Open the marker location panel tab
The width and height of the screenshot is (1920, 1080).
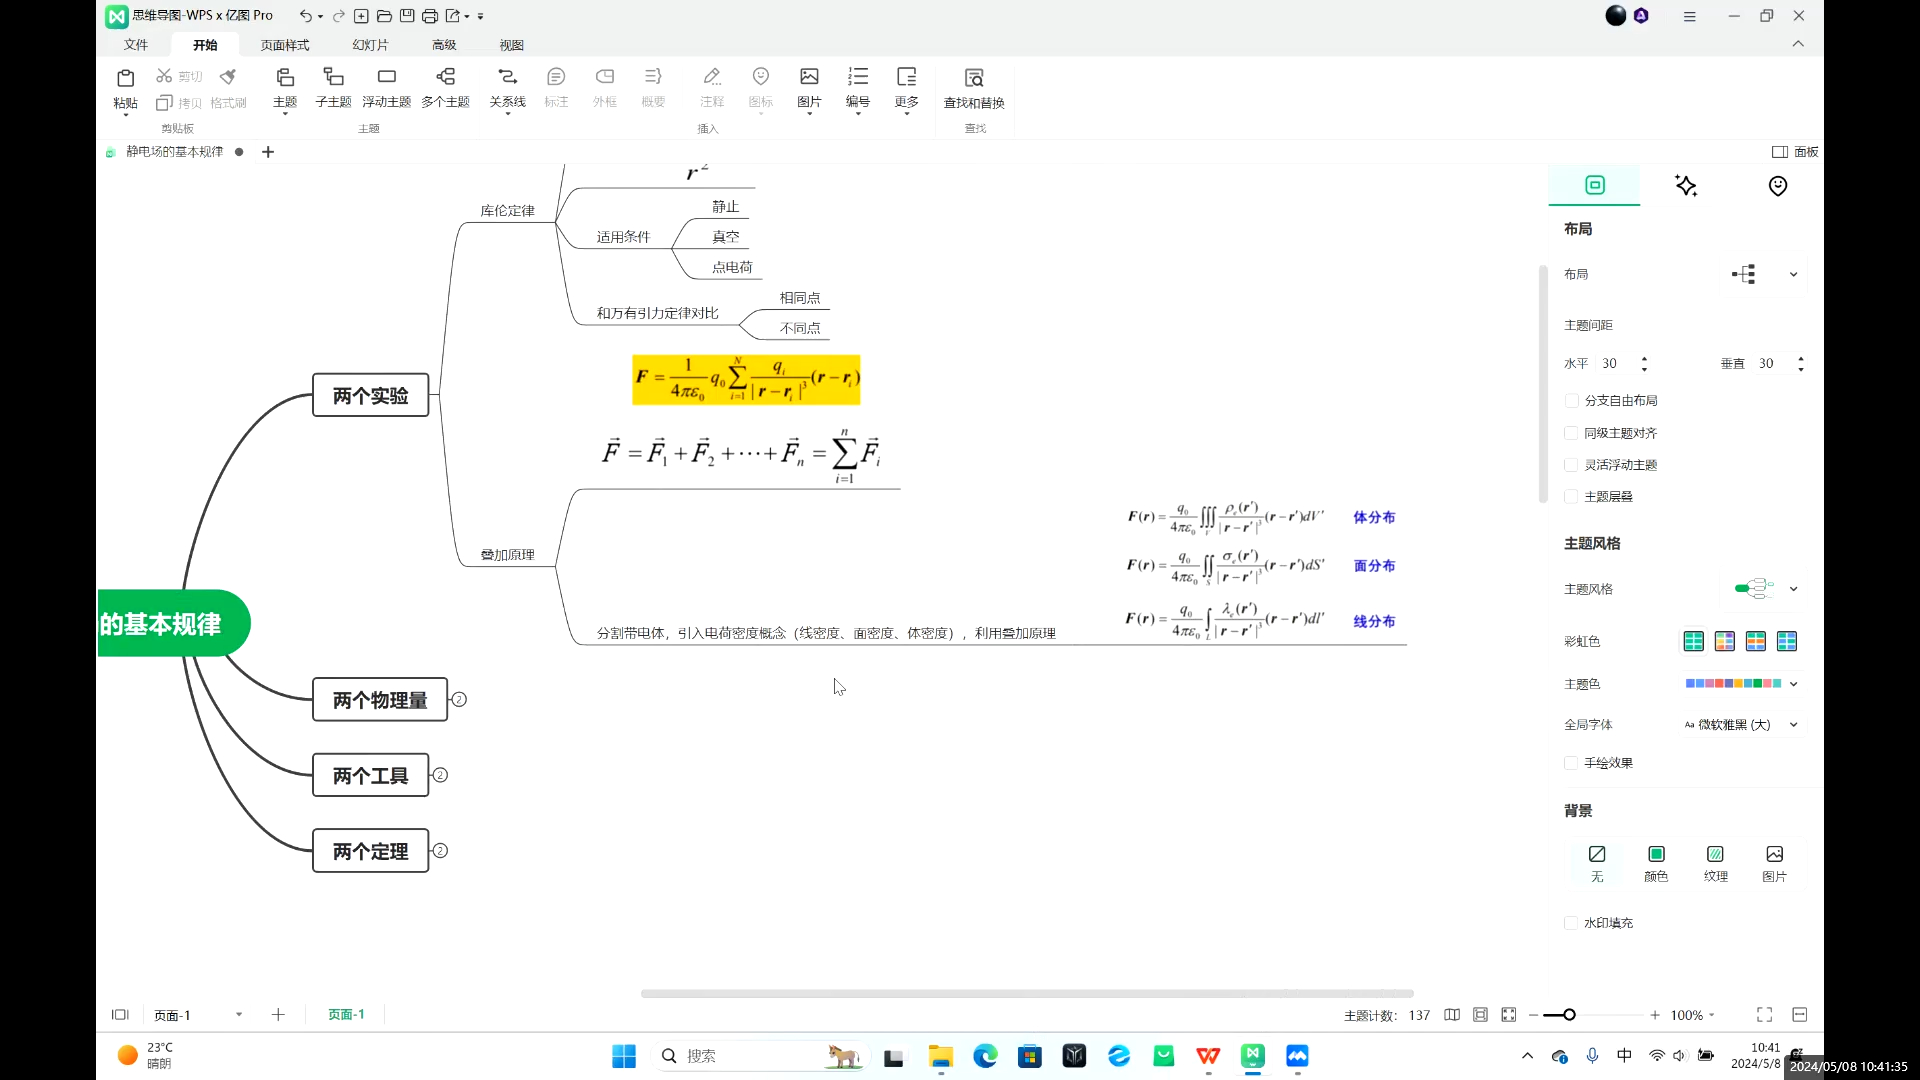[x=1778, y=186]
